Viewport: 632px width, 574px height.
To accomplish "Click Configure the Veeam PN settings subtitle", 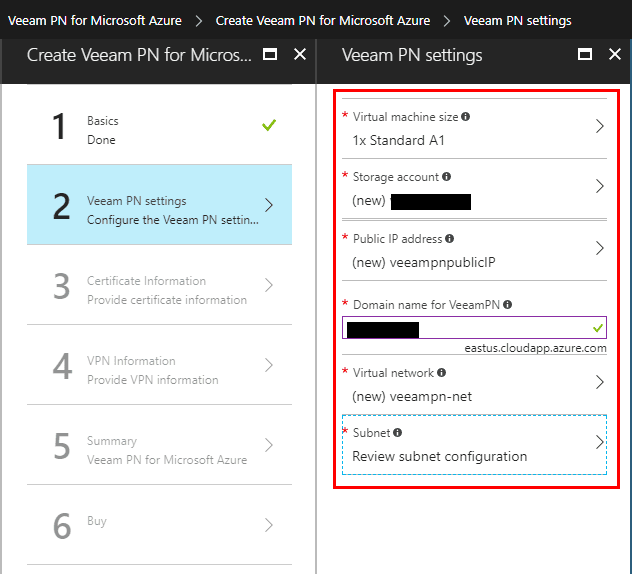I will [173, 220].
